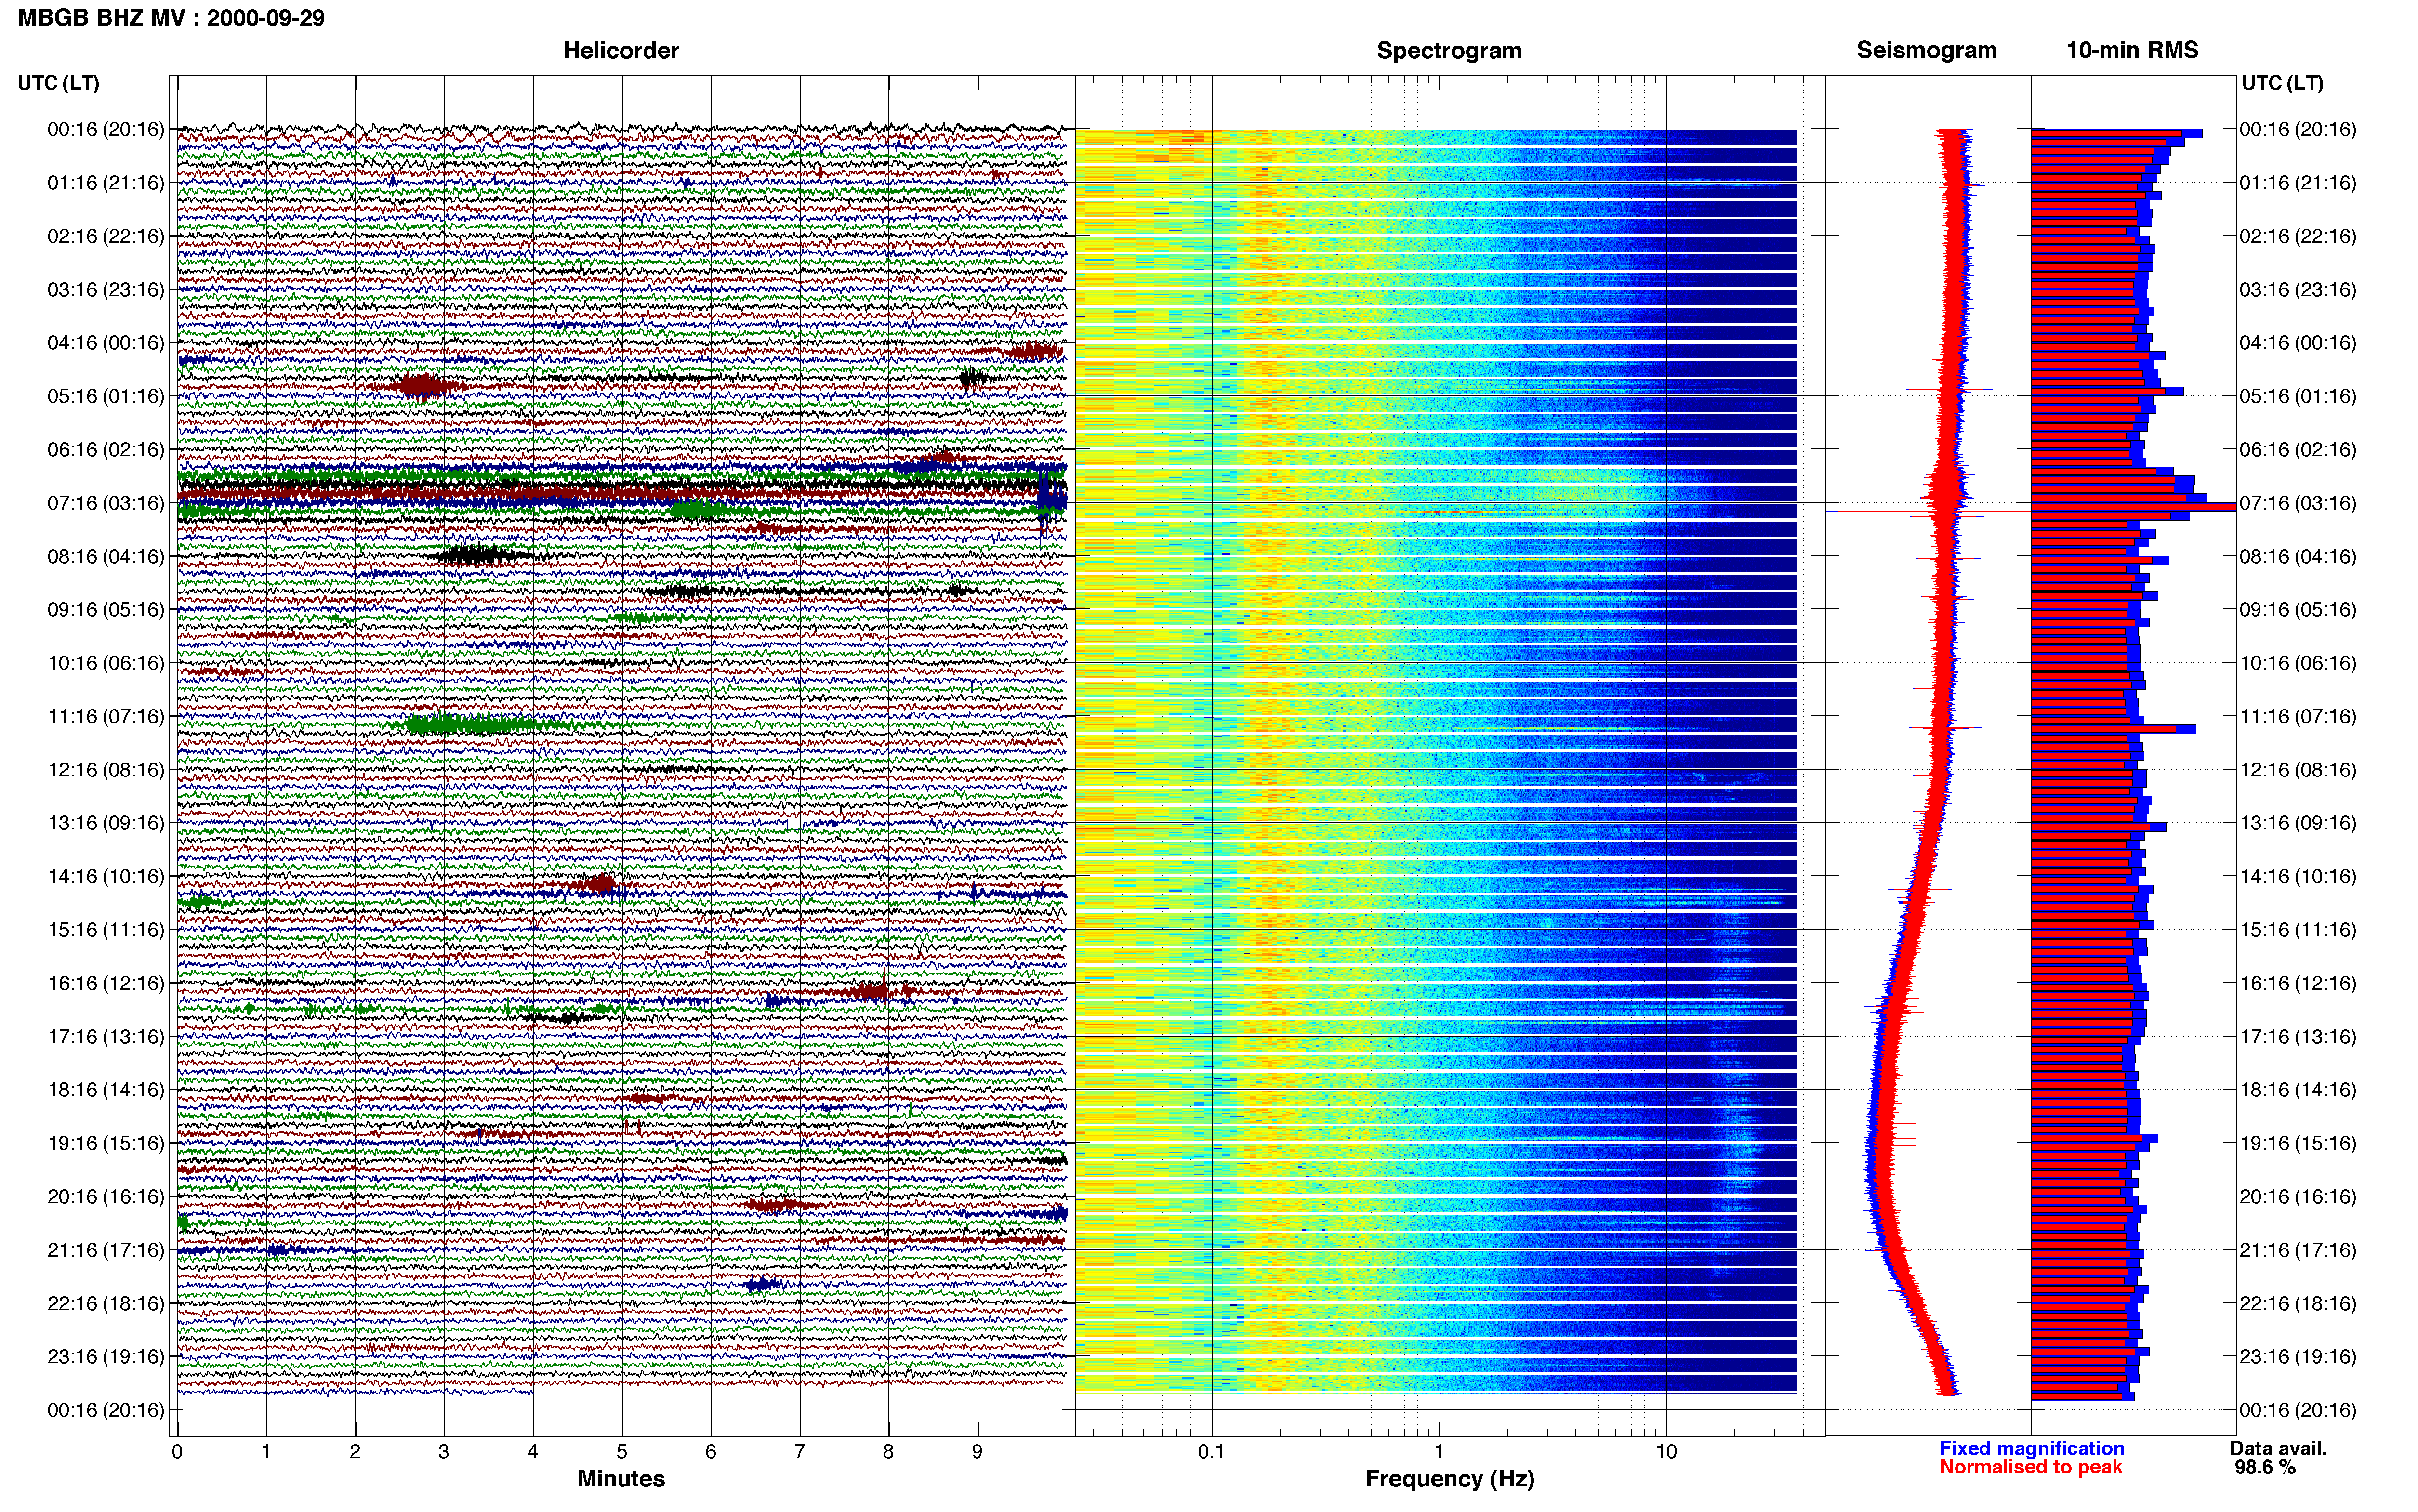Click 'UTC (LT)' label beside the 10-min RMS panel
Image resolution: width=2418 pixels, height=1512 pixels.
coord(2282,83)
